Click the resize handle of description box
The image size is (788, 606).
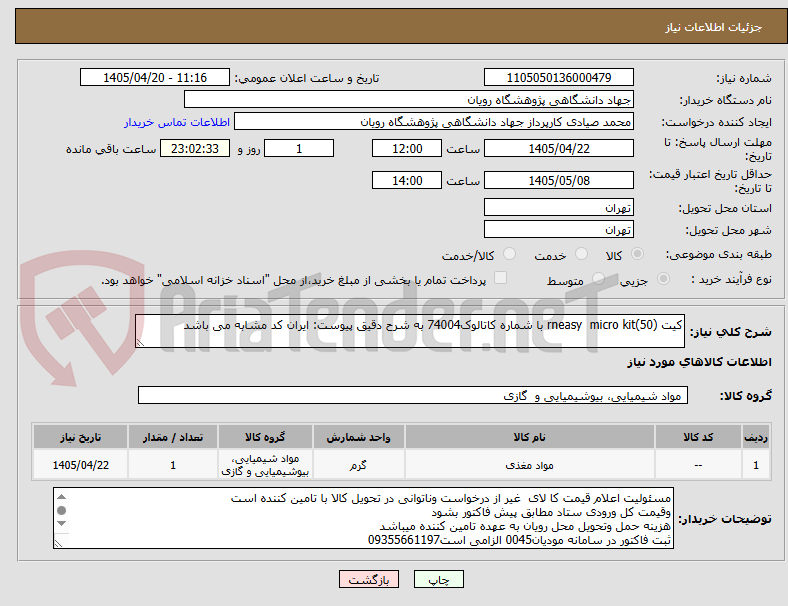140,343
